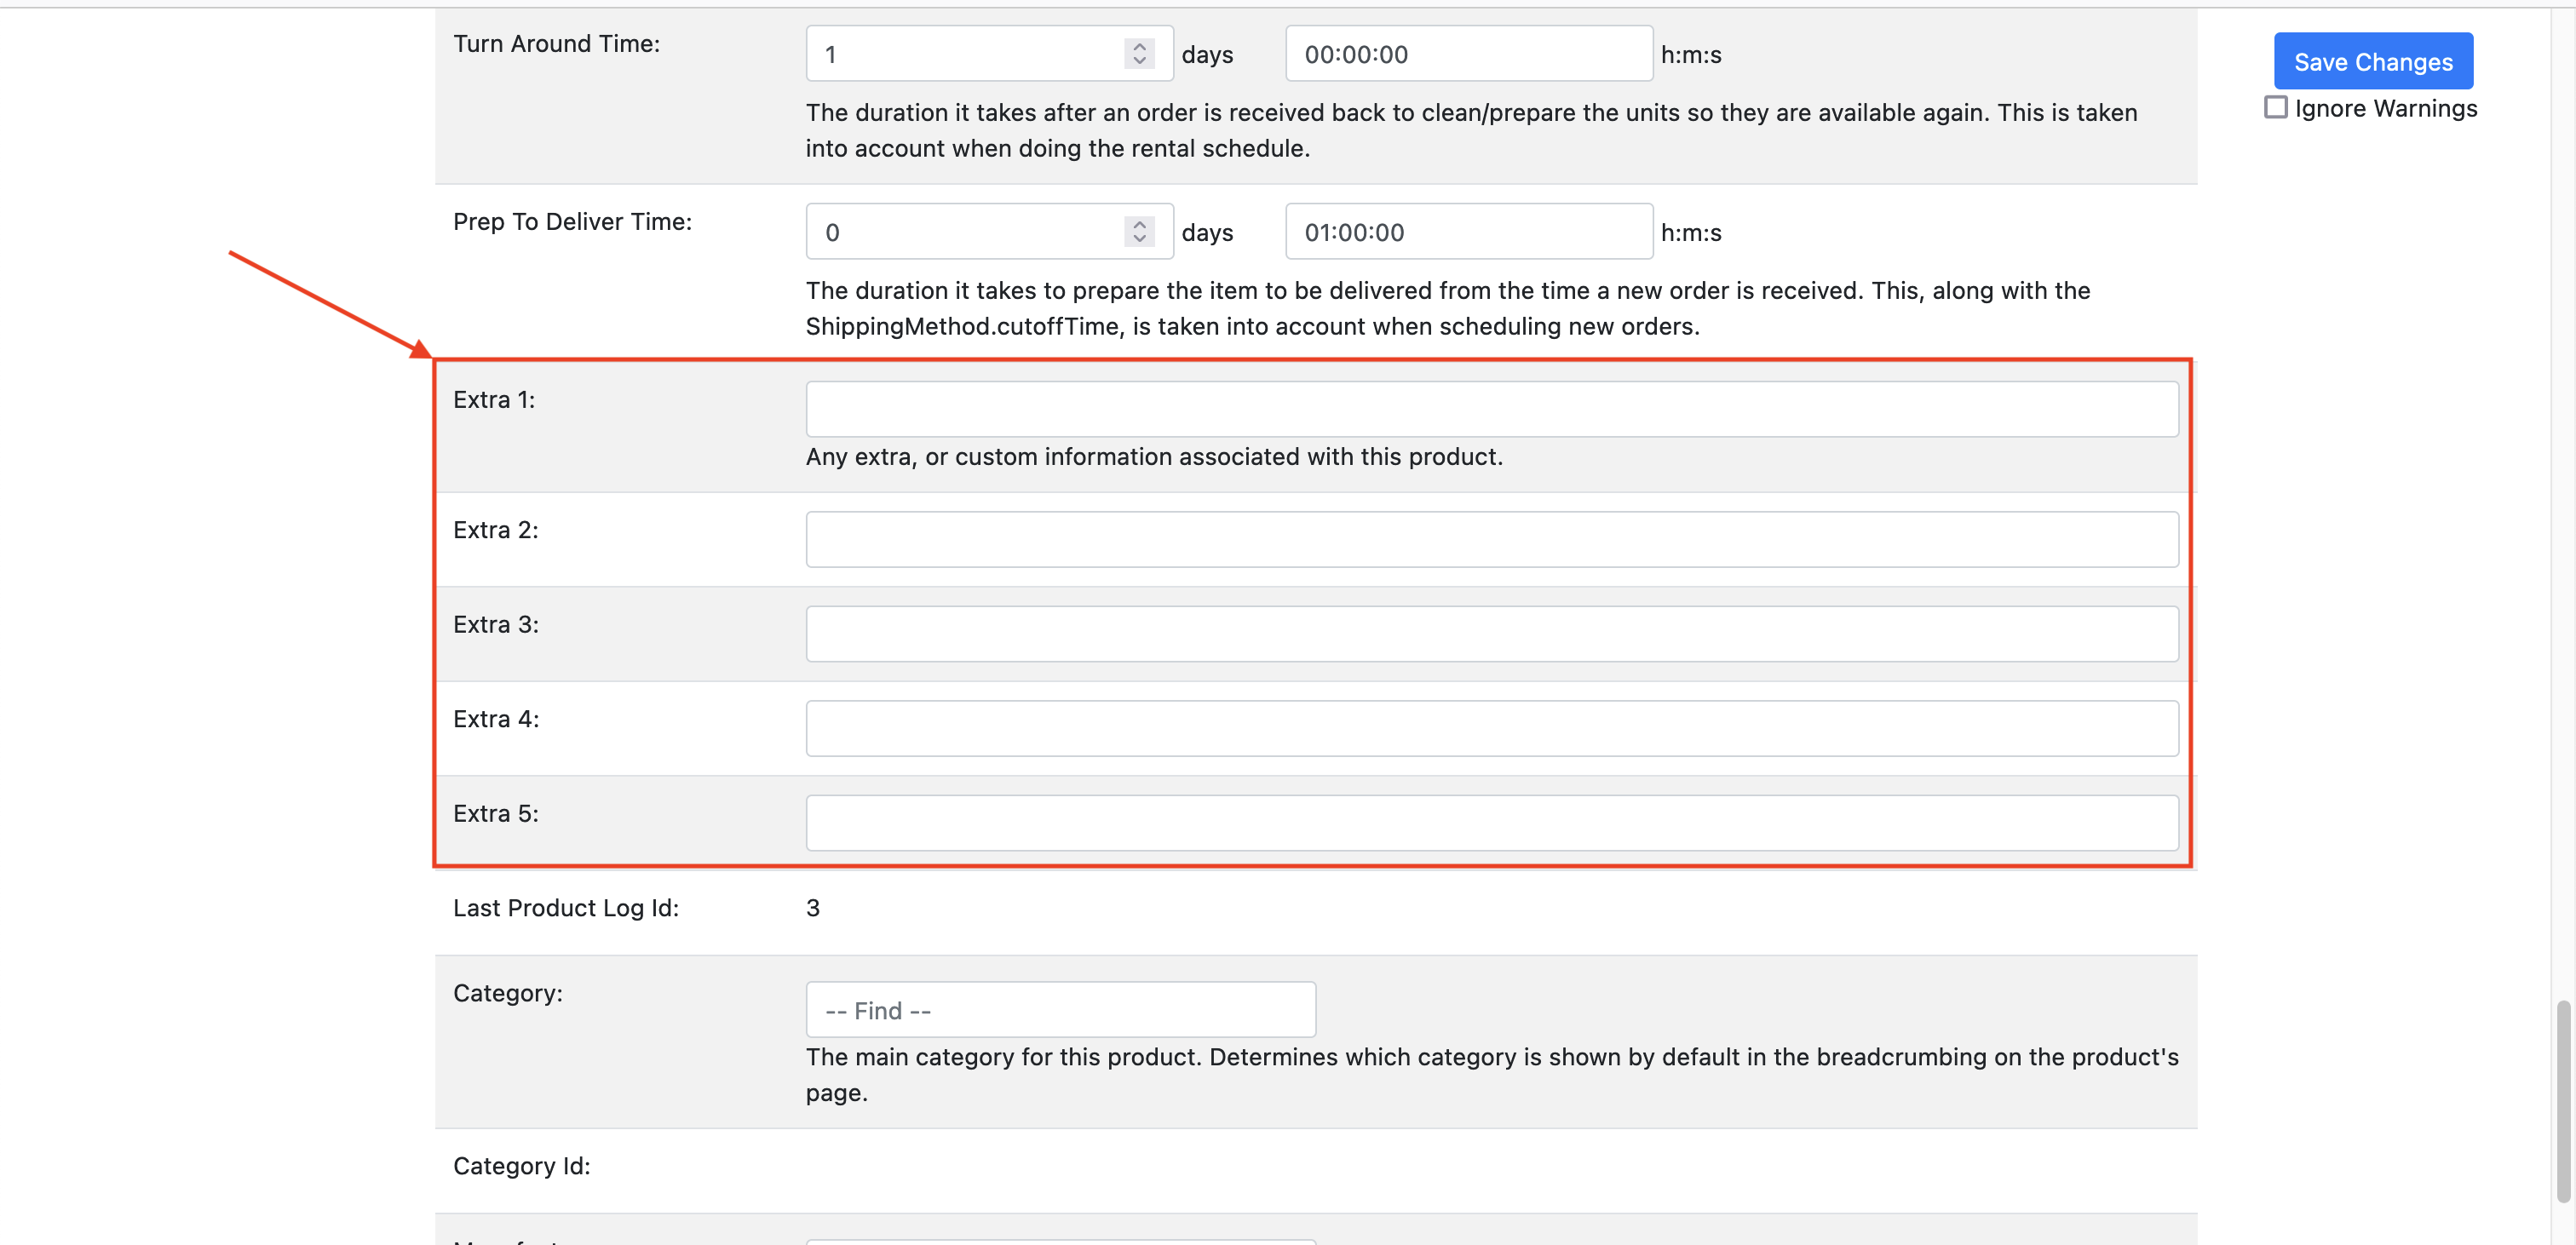Click the Turn Around Time h:m:s field
Viewport: 2576px width, 1245px height.
click(1468, 54)
